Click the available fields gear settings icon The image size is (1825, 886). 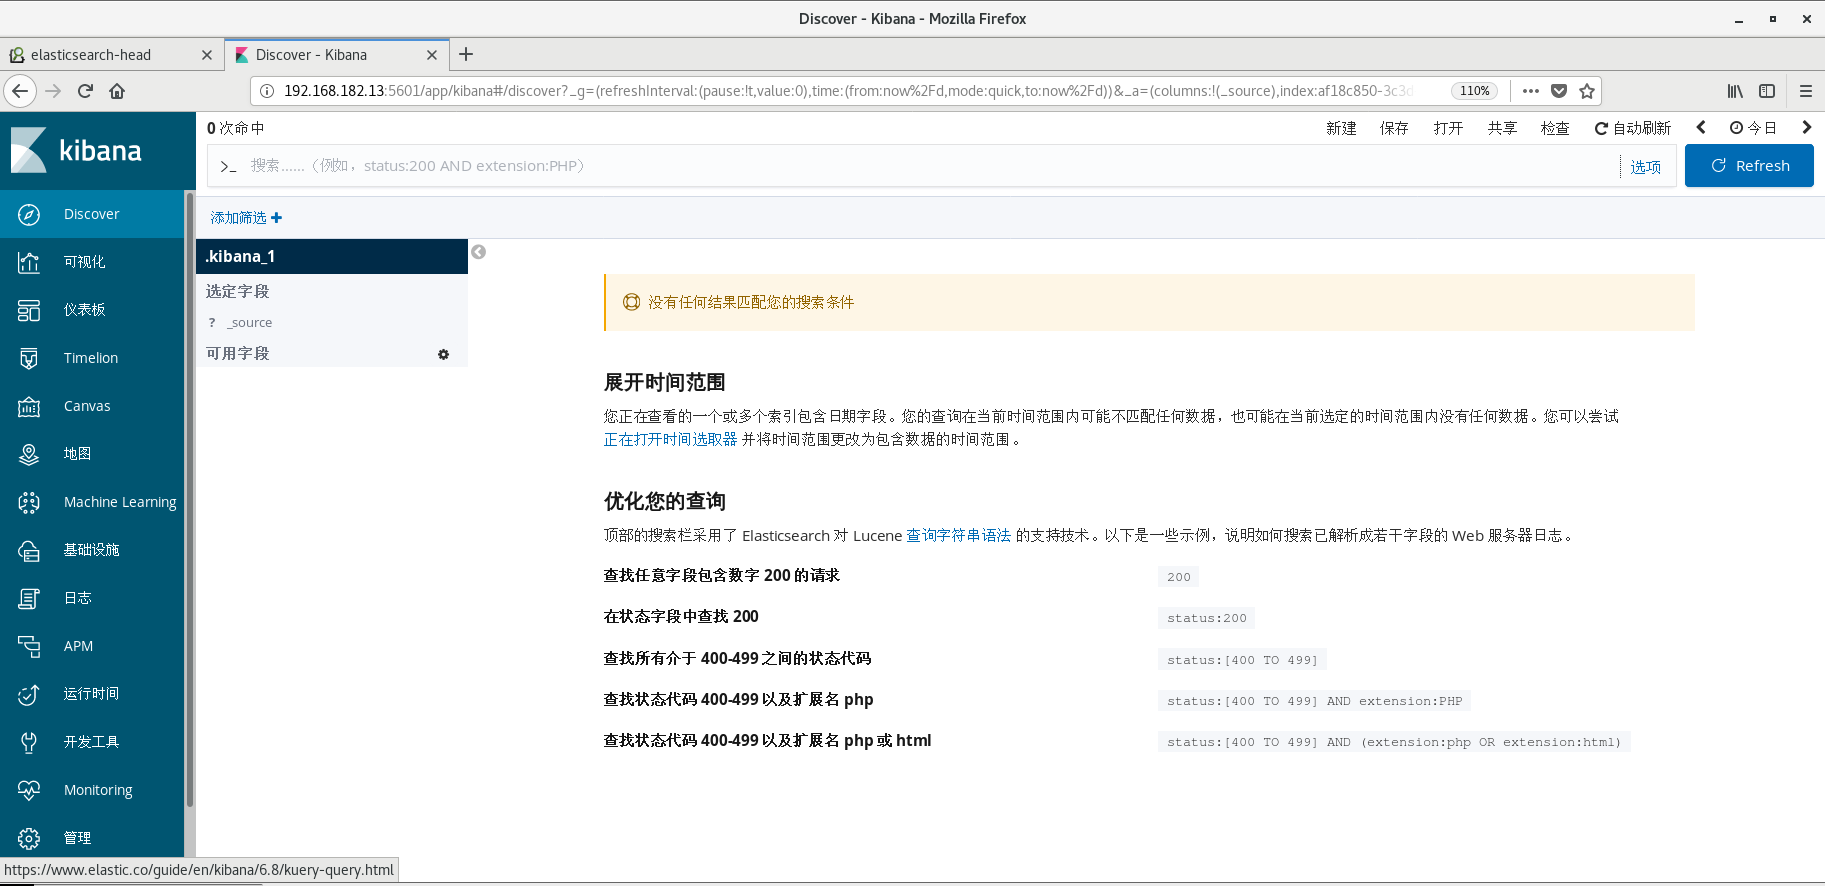(443, 354)
